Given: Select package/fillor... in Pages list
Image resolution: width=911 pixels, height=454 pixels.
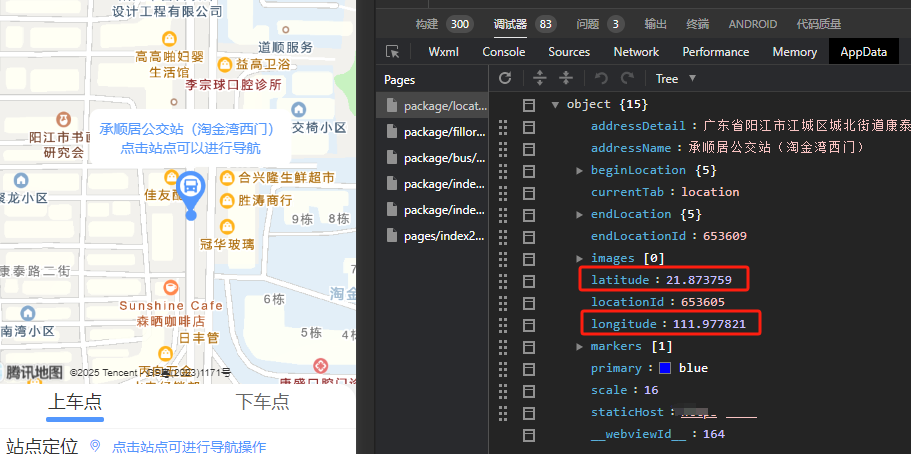Looking at the screenshot, I should [432, 132].
